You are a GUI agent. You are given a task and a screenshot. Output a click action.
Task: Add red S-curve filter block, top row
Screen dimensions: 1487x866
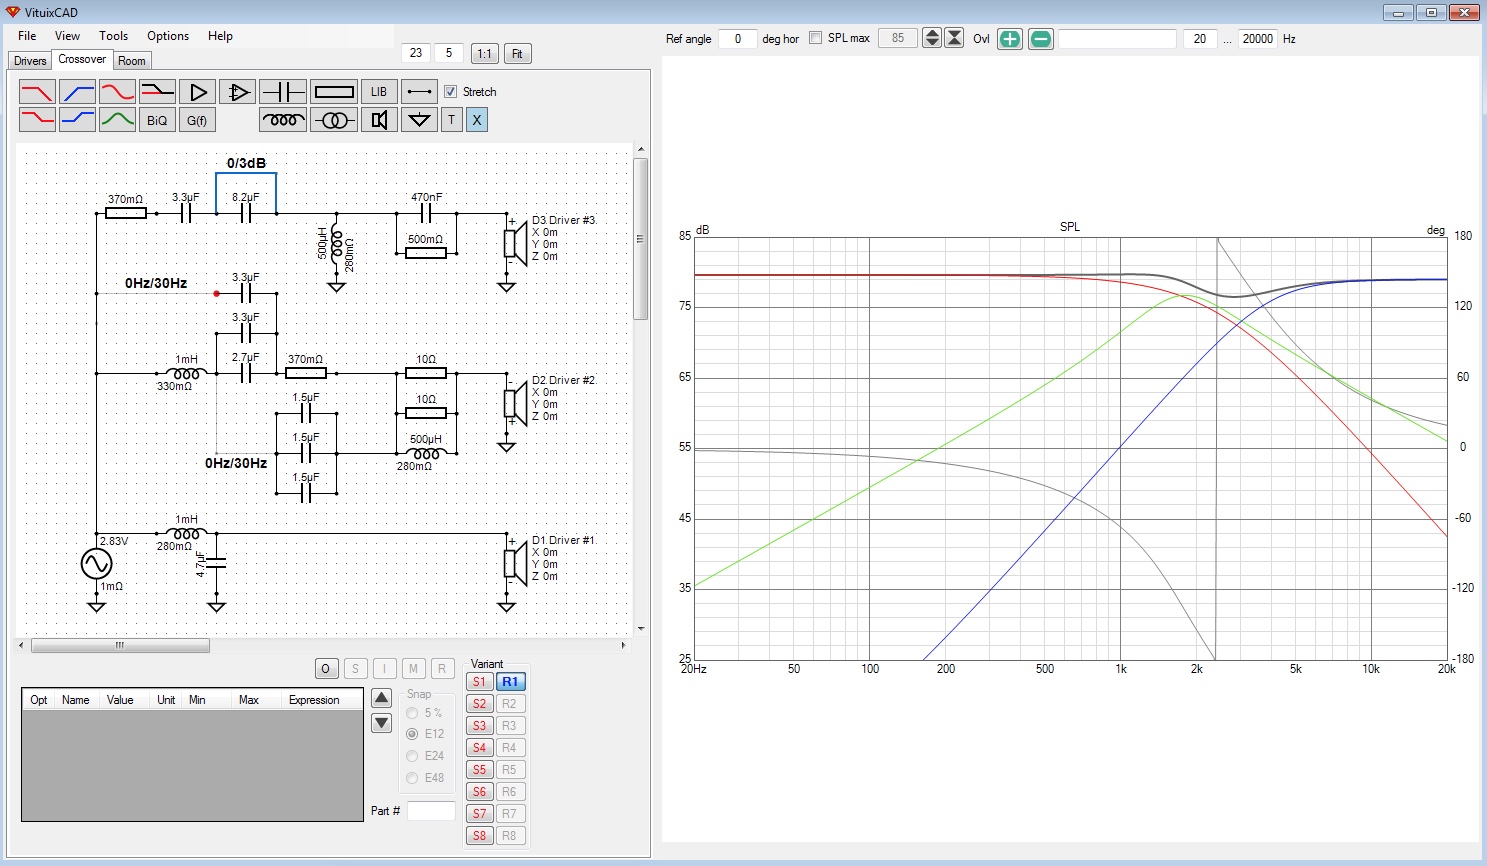pyautogui.click(x=117, y=92)
